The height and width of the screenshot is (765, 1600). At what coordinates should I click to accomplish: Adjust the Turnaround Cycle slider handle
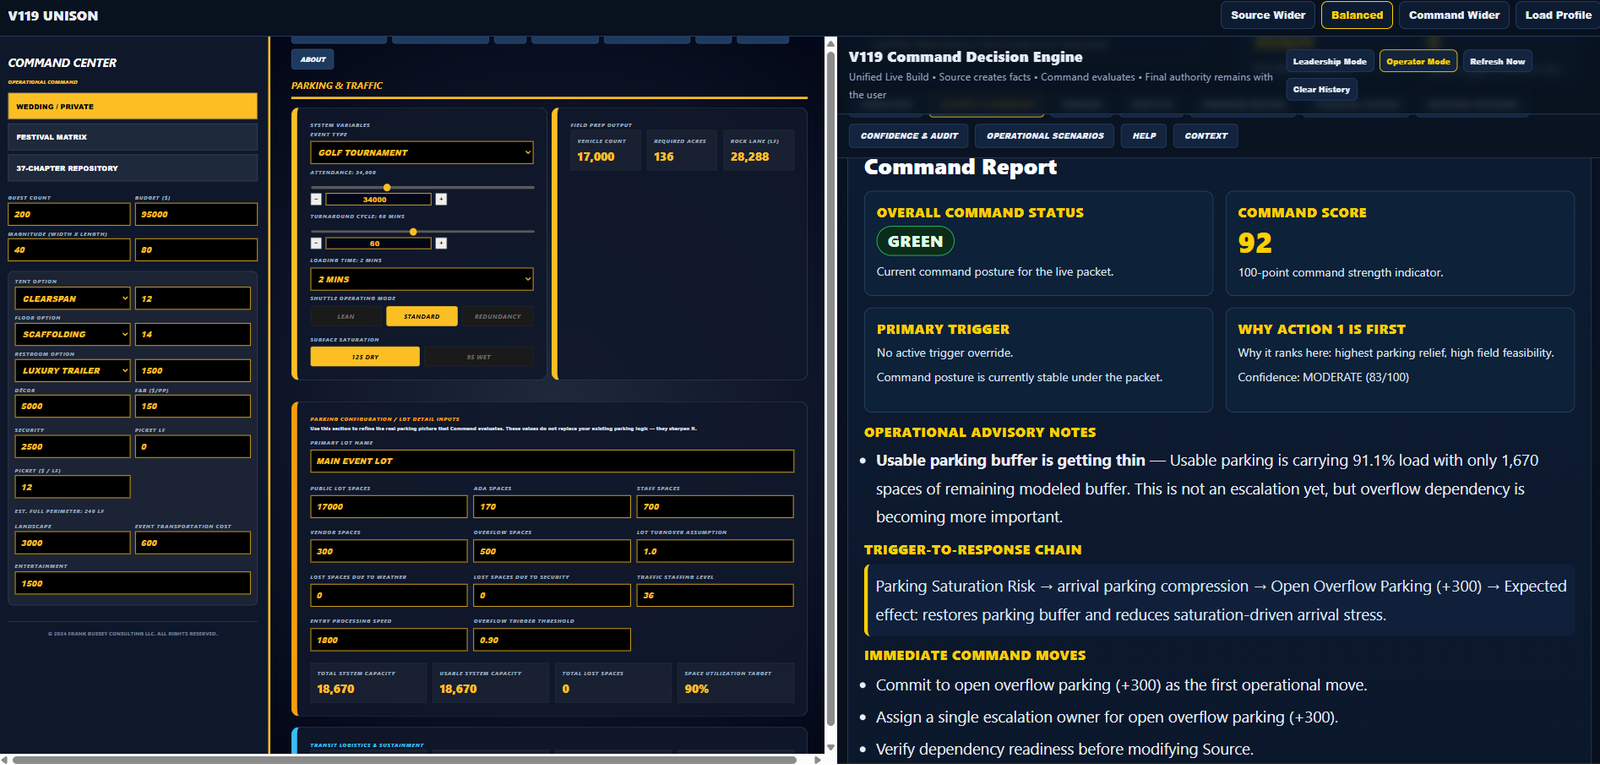pyautogui.click(x=413, y=231)
